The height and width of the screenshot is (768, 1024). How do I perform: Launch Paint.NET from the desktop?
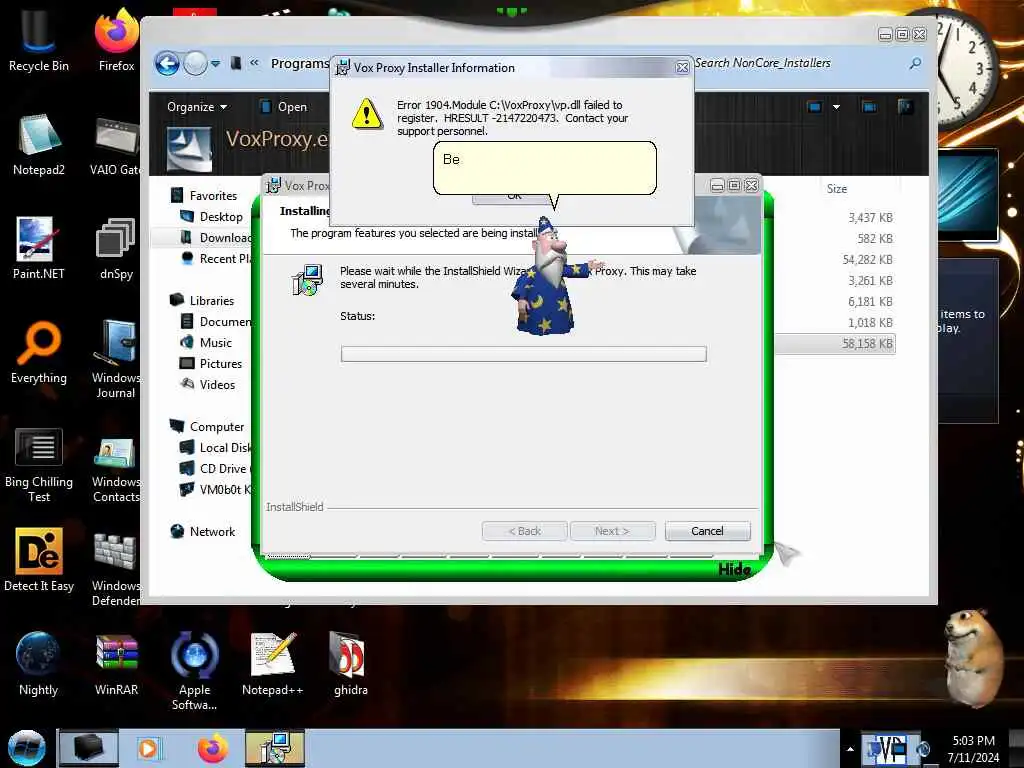tap(38, 248)
